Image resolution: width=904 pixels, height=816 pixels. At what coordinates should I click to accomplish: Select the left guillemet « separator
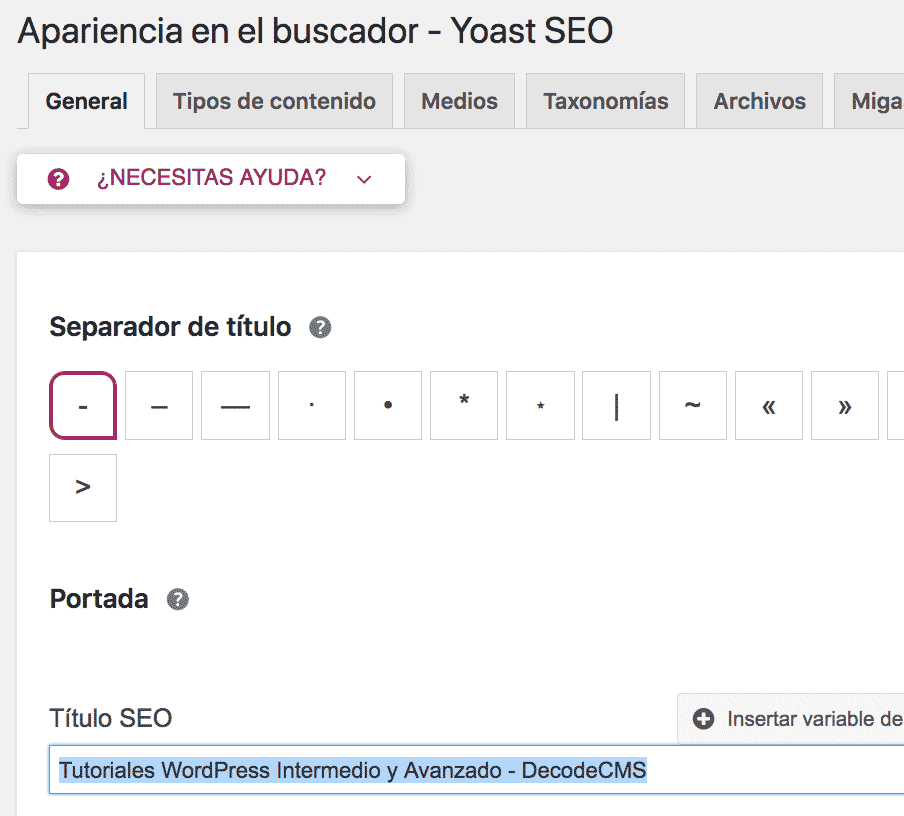[769, 405]
